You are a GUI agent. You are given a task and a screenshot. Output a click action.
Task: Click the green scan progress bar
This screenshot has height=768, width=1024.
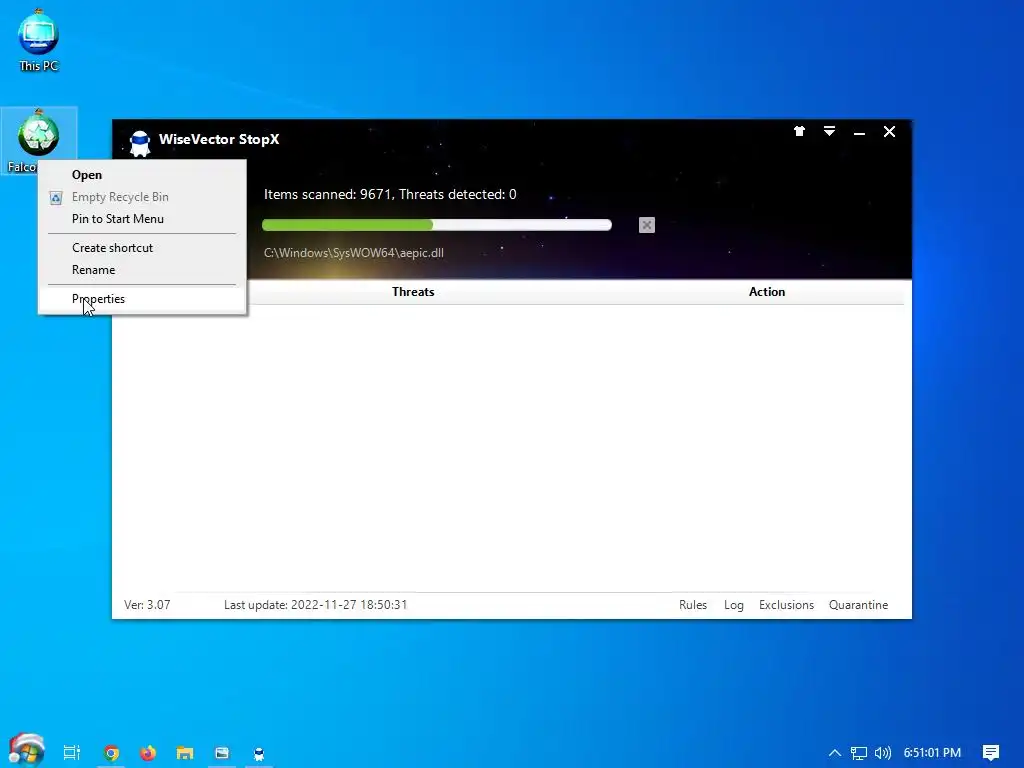(436, 225)
